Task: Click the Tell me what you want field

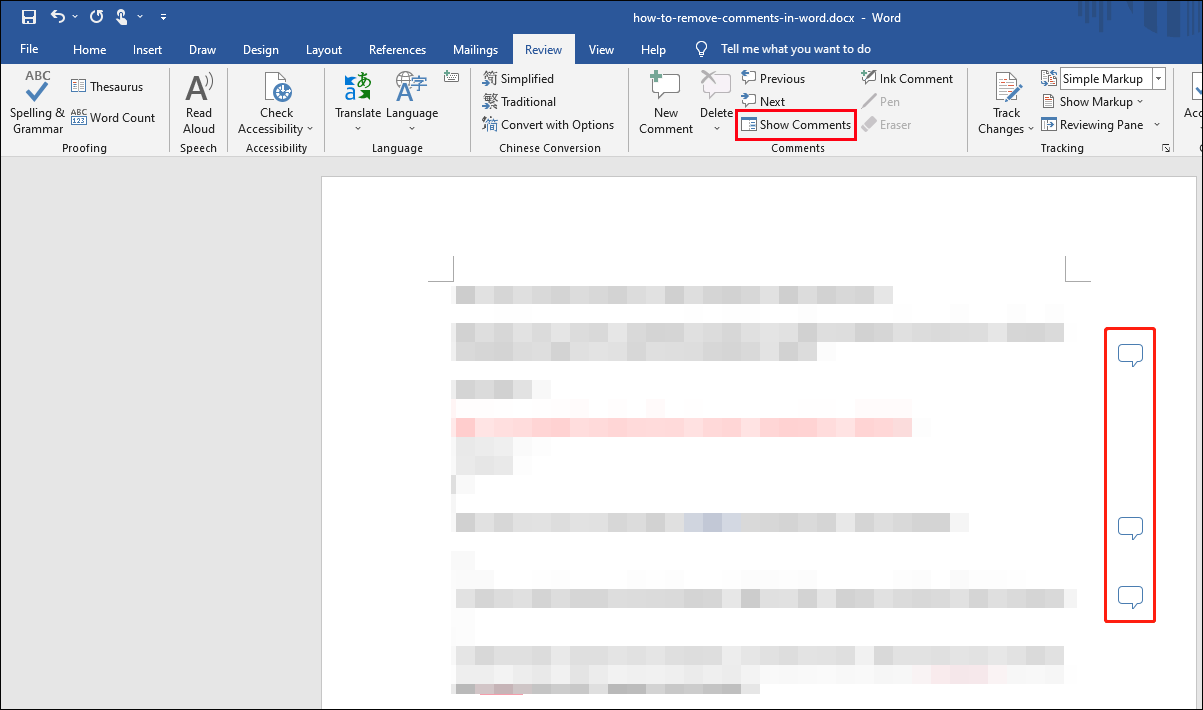Action: (x=795, y=49)
